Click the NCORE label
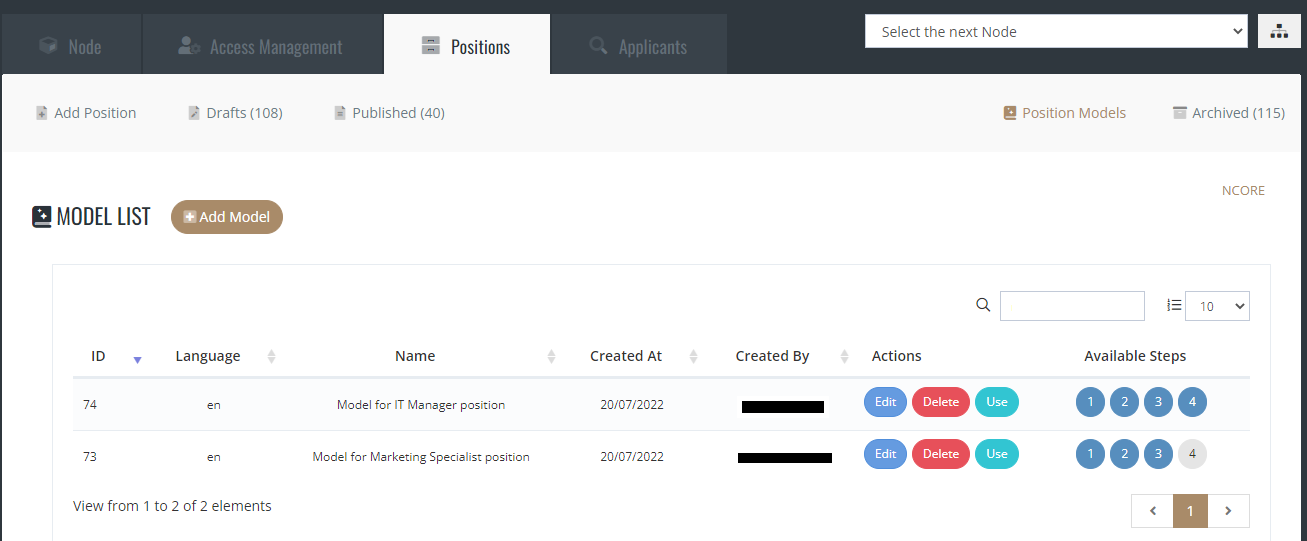 pos(1243,190)
